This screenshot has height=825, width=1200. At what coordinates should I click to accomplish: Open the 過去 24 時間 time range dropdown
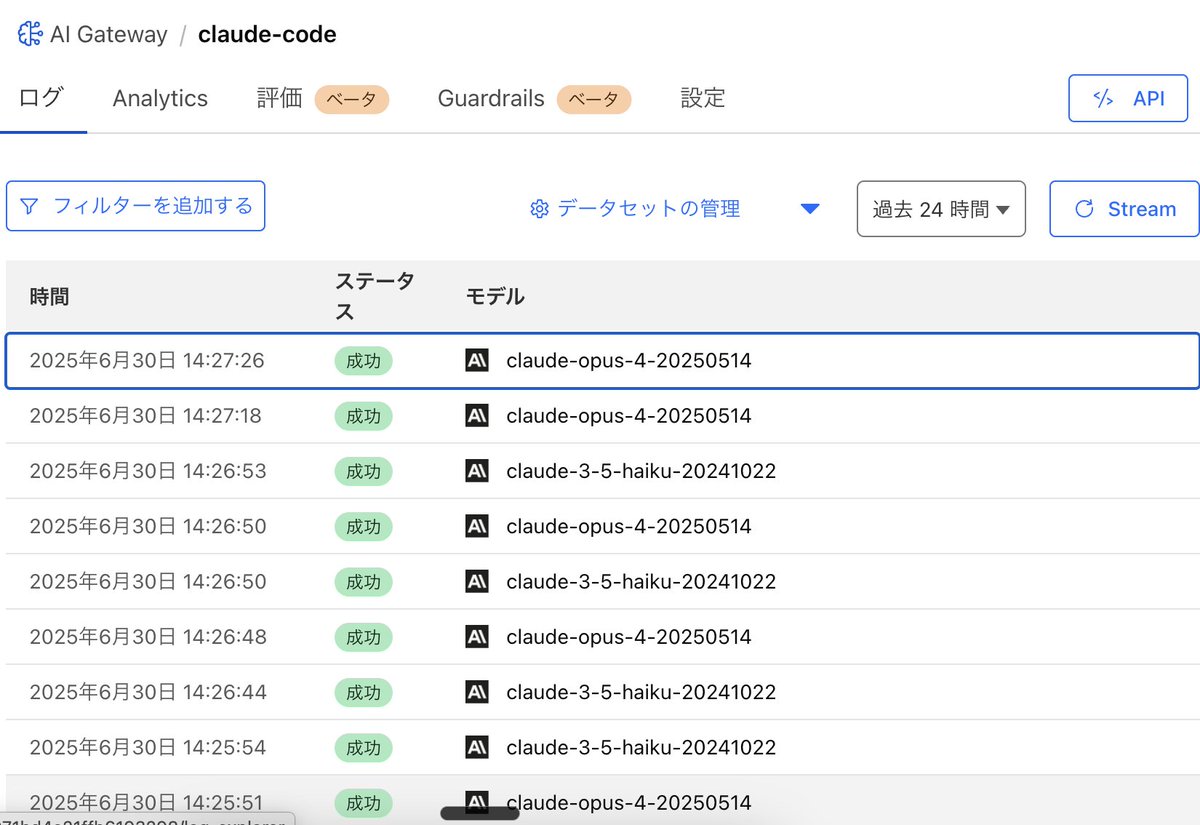(x=941, y=209)
